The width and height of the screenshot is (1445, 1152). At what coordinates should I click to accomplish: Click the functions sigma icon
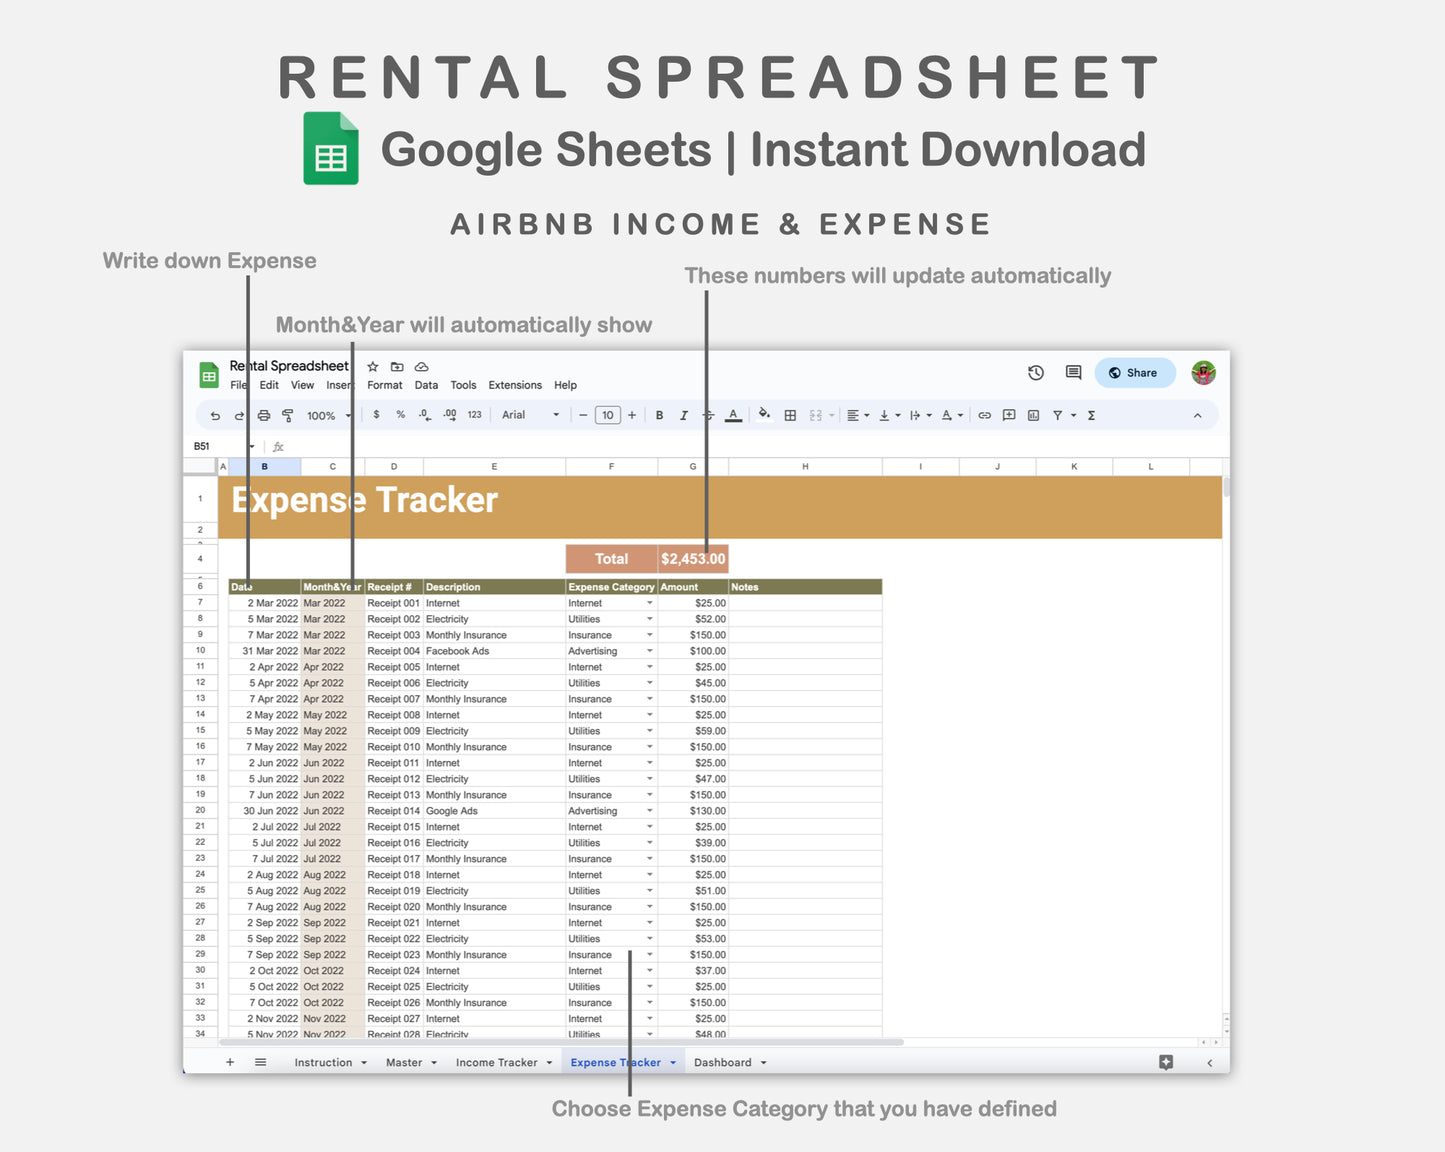[x=1090, y=414]
